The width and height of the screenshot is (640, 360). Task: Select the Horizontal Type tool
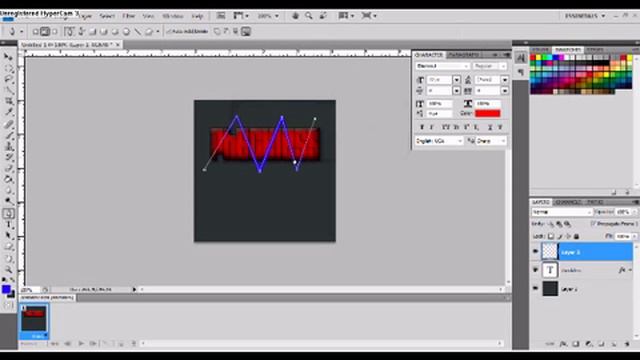point(9,224)
